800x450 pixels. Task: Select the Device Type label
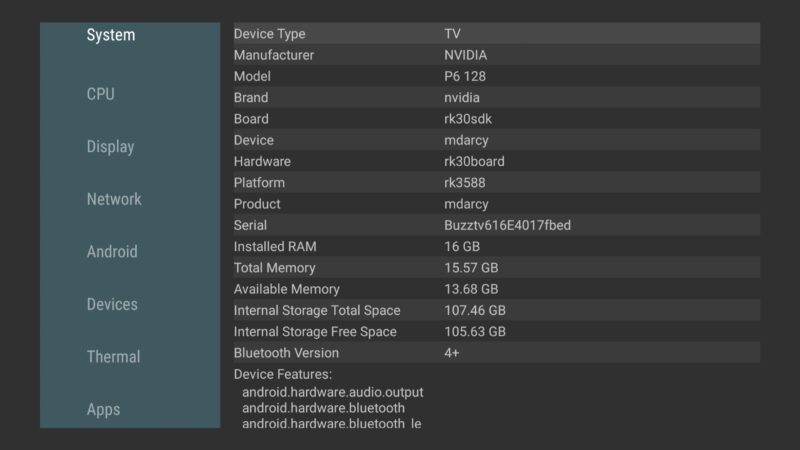pos(269,34)
